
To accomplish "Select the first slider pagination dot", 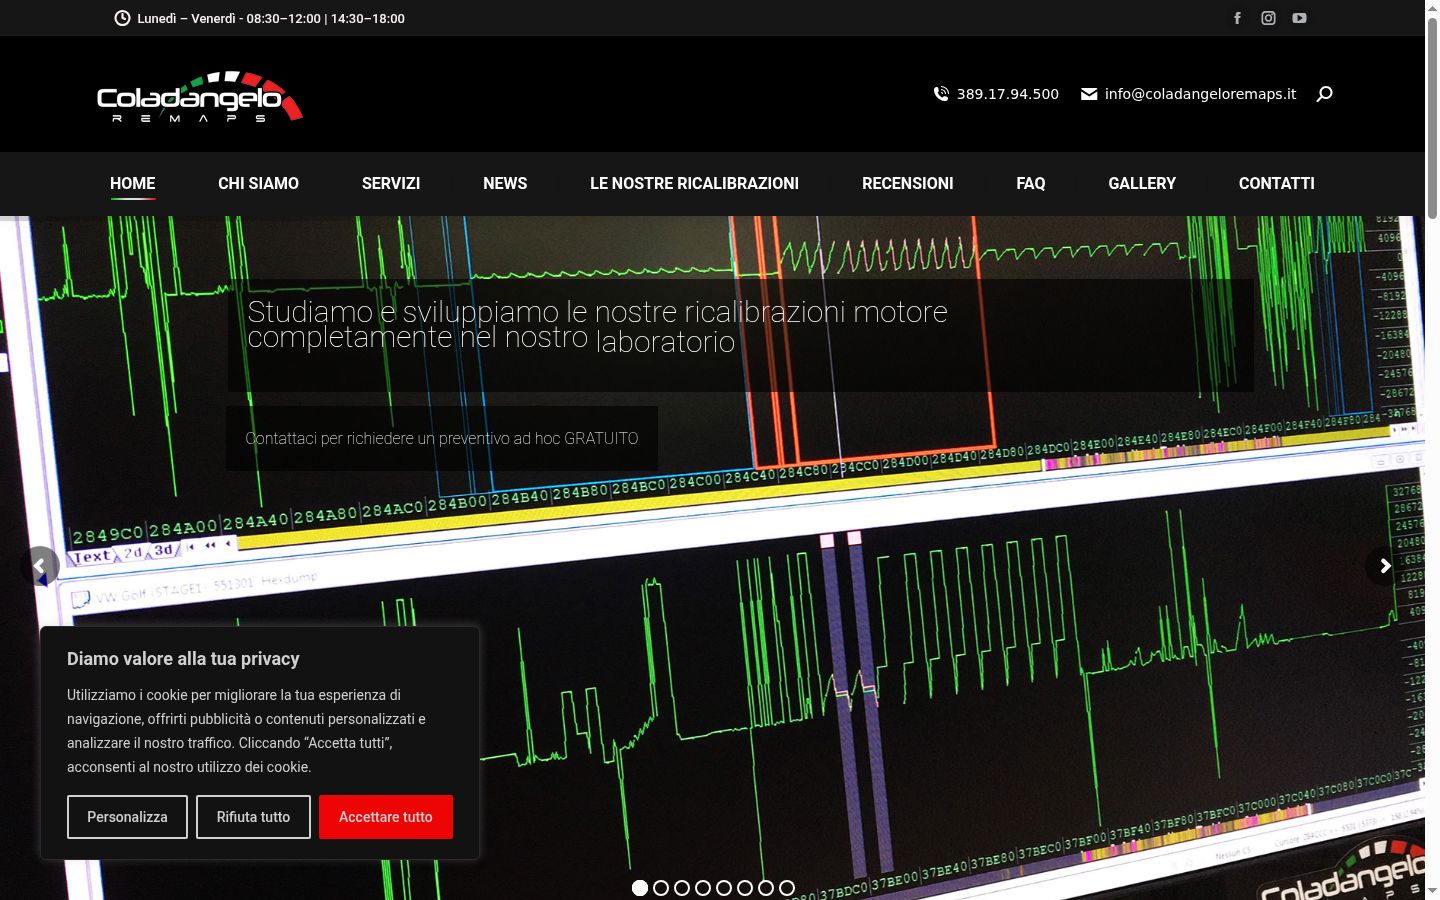I will [x=640, y=888].
